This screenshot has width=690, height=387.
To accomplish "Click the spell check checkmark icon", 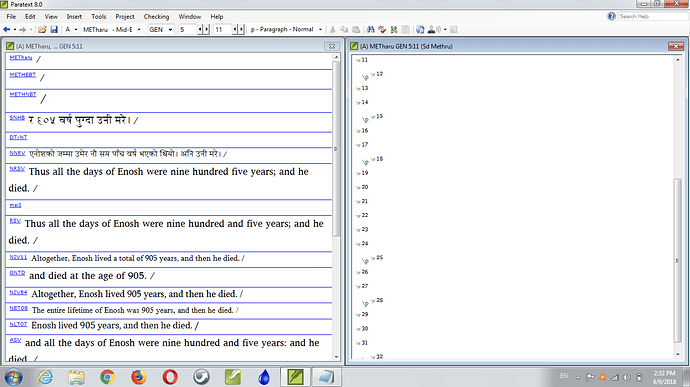I will 382,29.
